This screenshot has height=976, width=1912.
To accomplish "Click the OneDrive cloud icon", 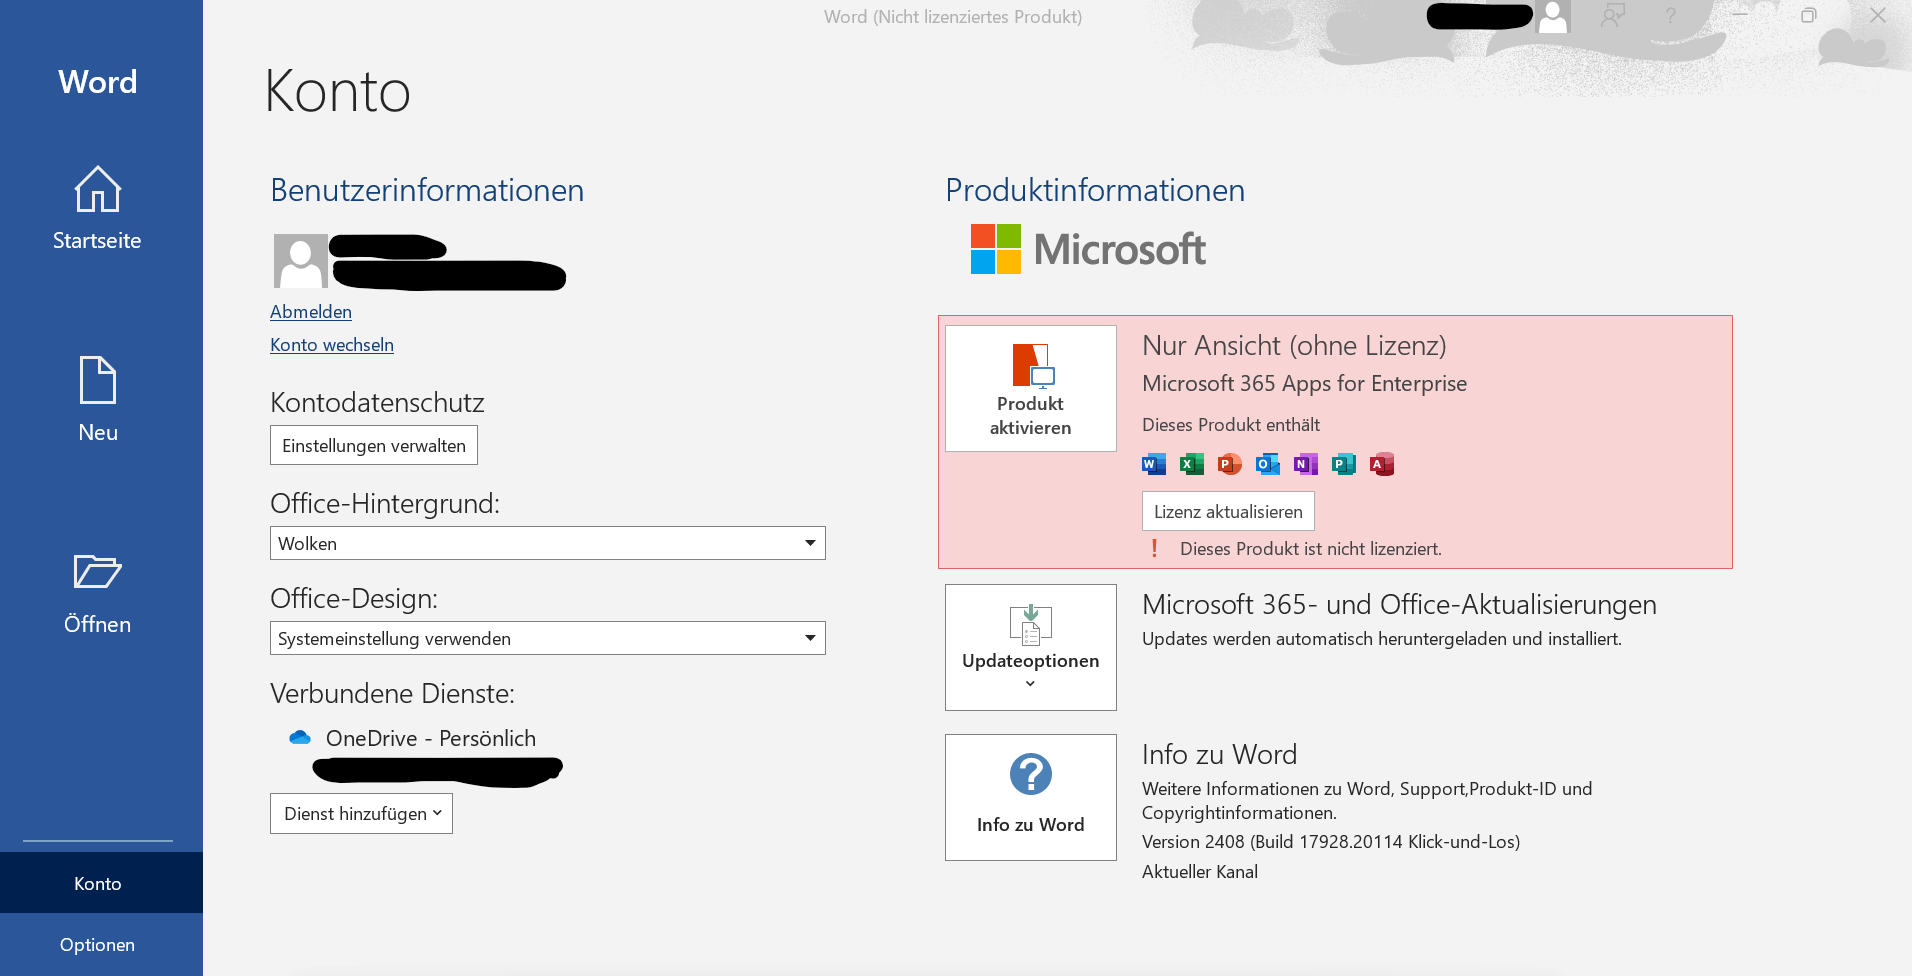I will (300, 738).
